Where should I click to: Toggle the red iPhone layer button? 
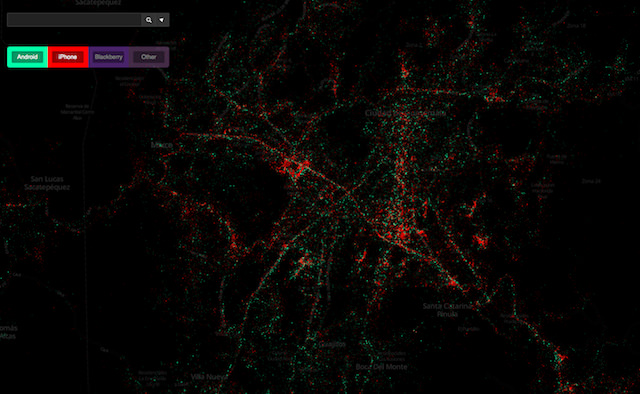(x=68, y=57)
